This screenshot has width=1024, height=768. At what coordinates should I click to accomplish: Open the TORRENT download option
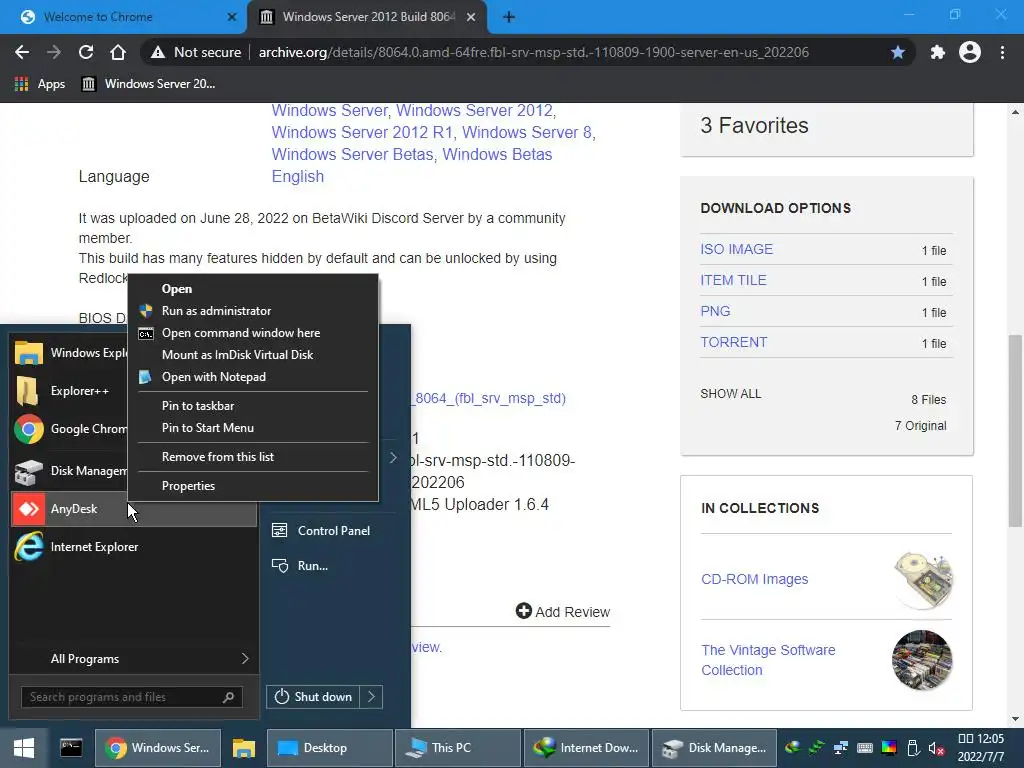pyautogui.click(x=733, y=342)
